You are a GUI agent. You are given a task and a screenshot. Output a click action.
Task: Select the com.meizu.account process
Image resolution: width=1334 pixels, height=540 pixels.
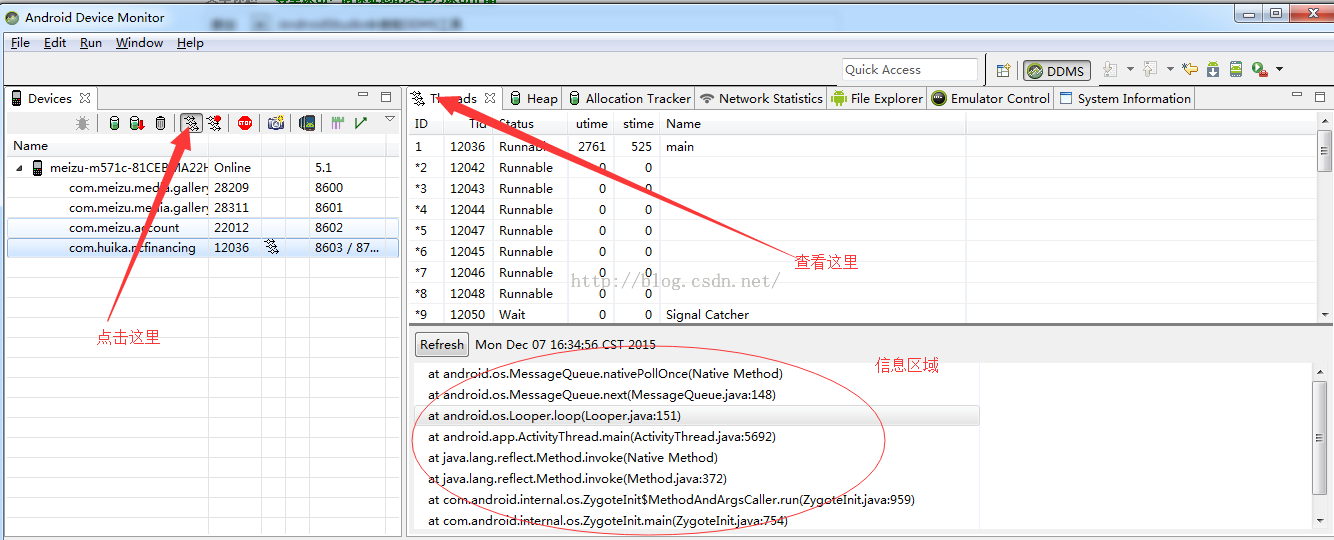click(203, 227)
